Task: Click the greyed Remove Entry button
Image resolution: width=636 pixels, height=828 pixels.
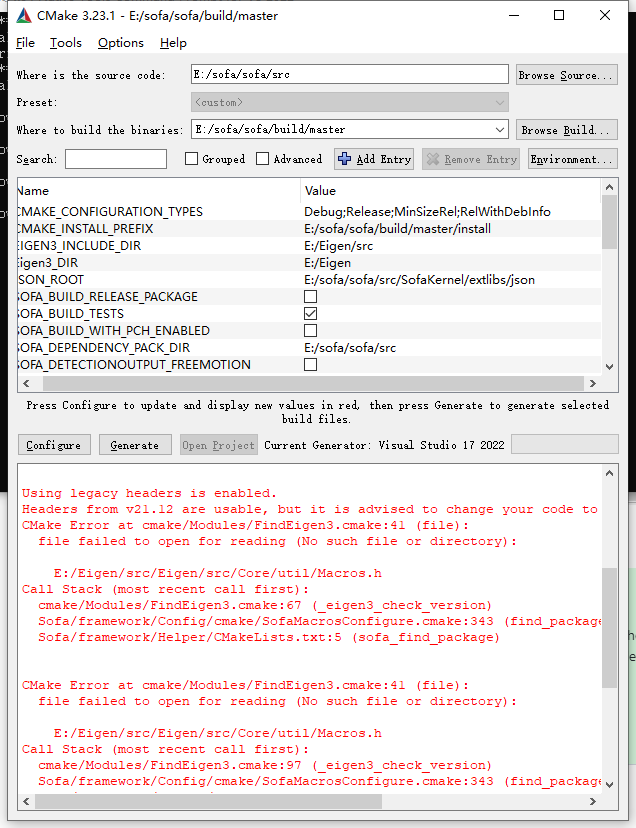Action: pos(471,159)
